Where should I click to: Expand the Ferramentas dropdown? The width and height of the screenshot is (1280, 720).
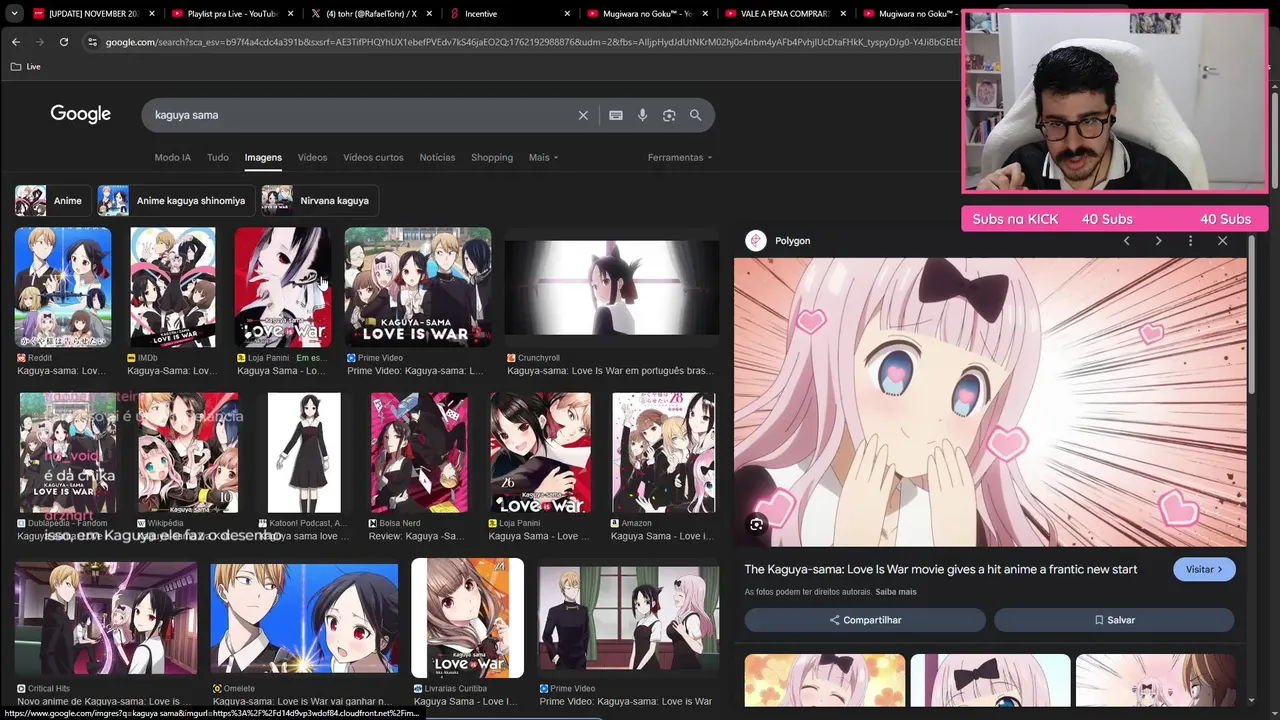tap(680, 157)
